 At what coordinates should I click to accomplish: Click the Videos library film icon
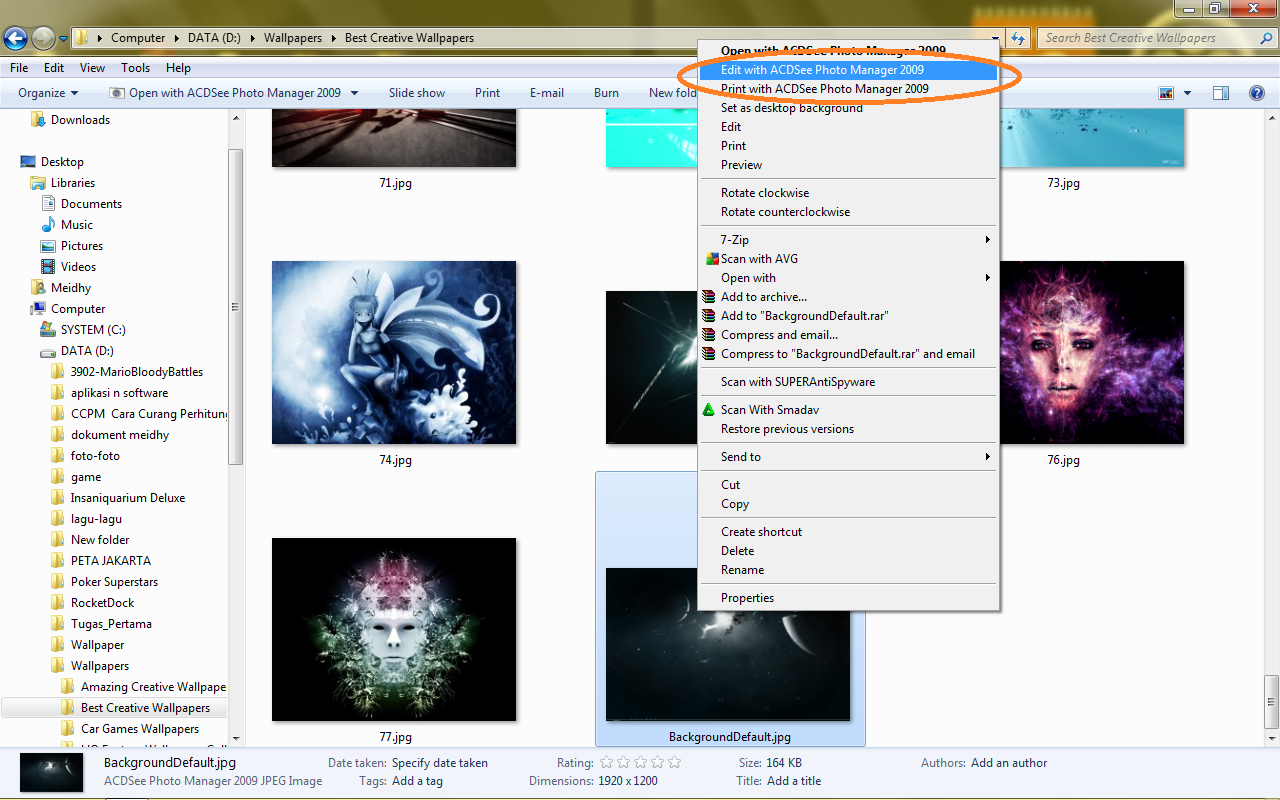click(x=48, y=267)
